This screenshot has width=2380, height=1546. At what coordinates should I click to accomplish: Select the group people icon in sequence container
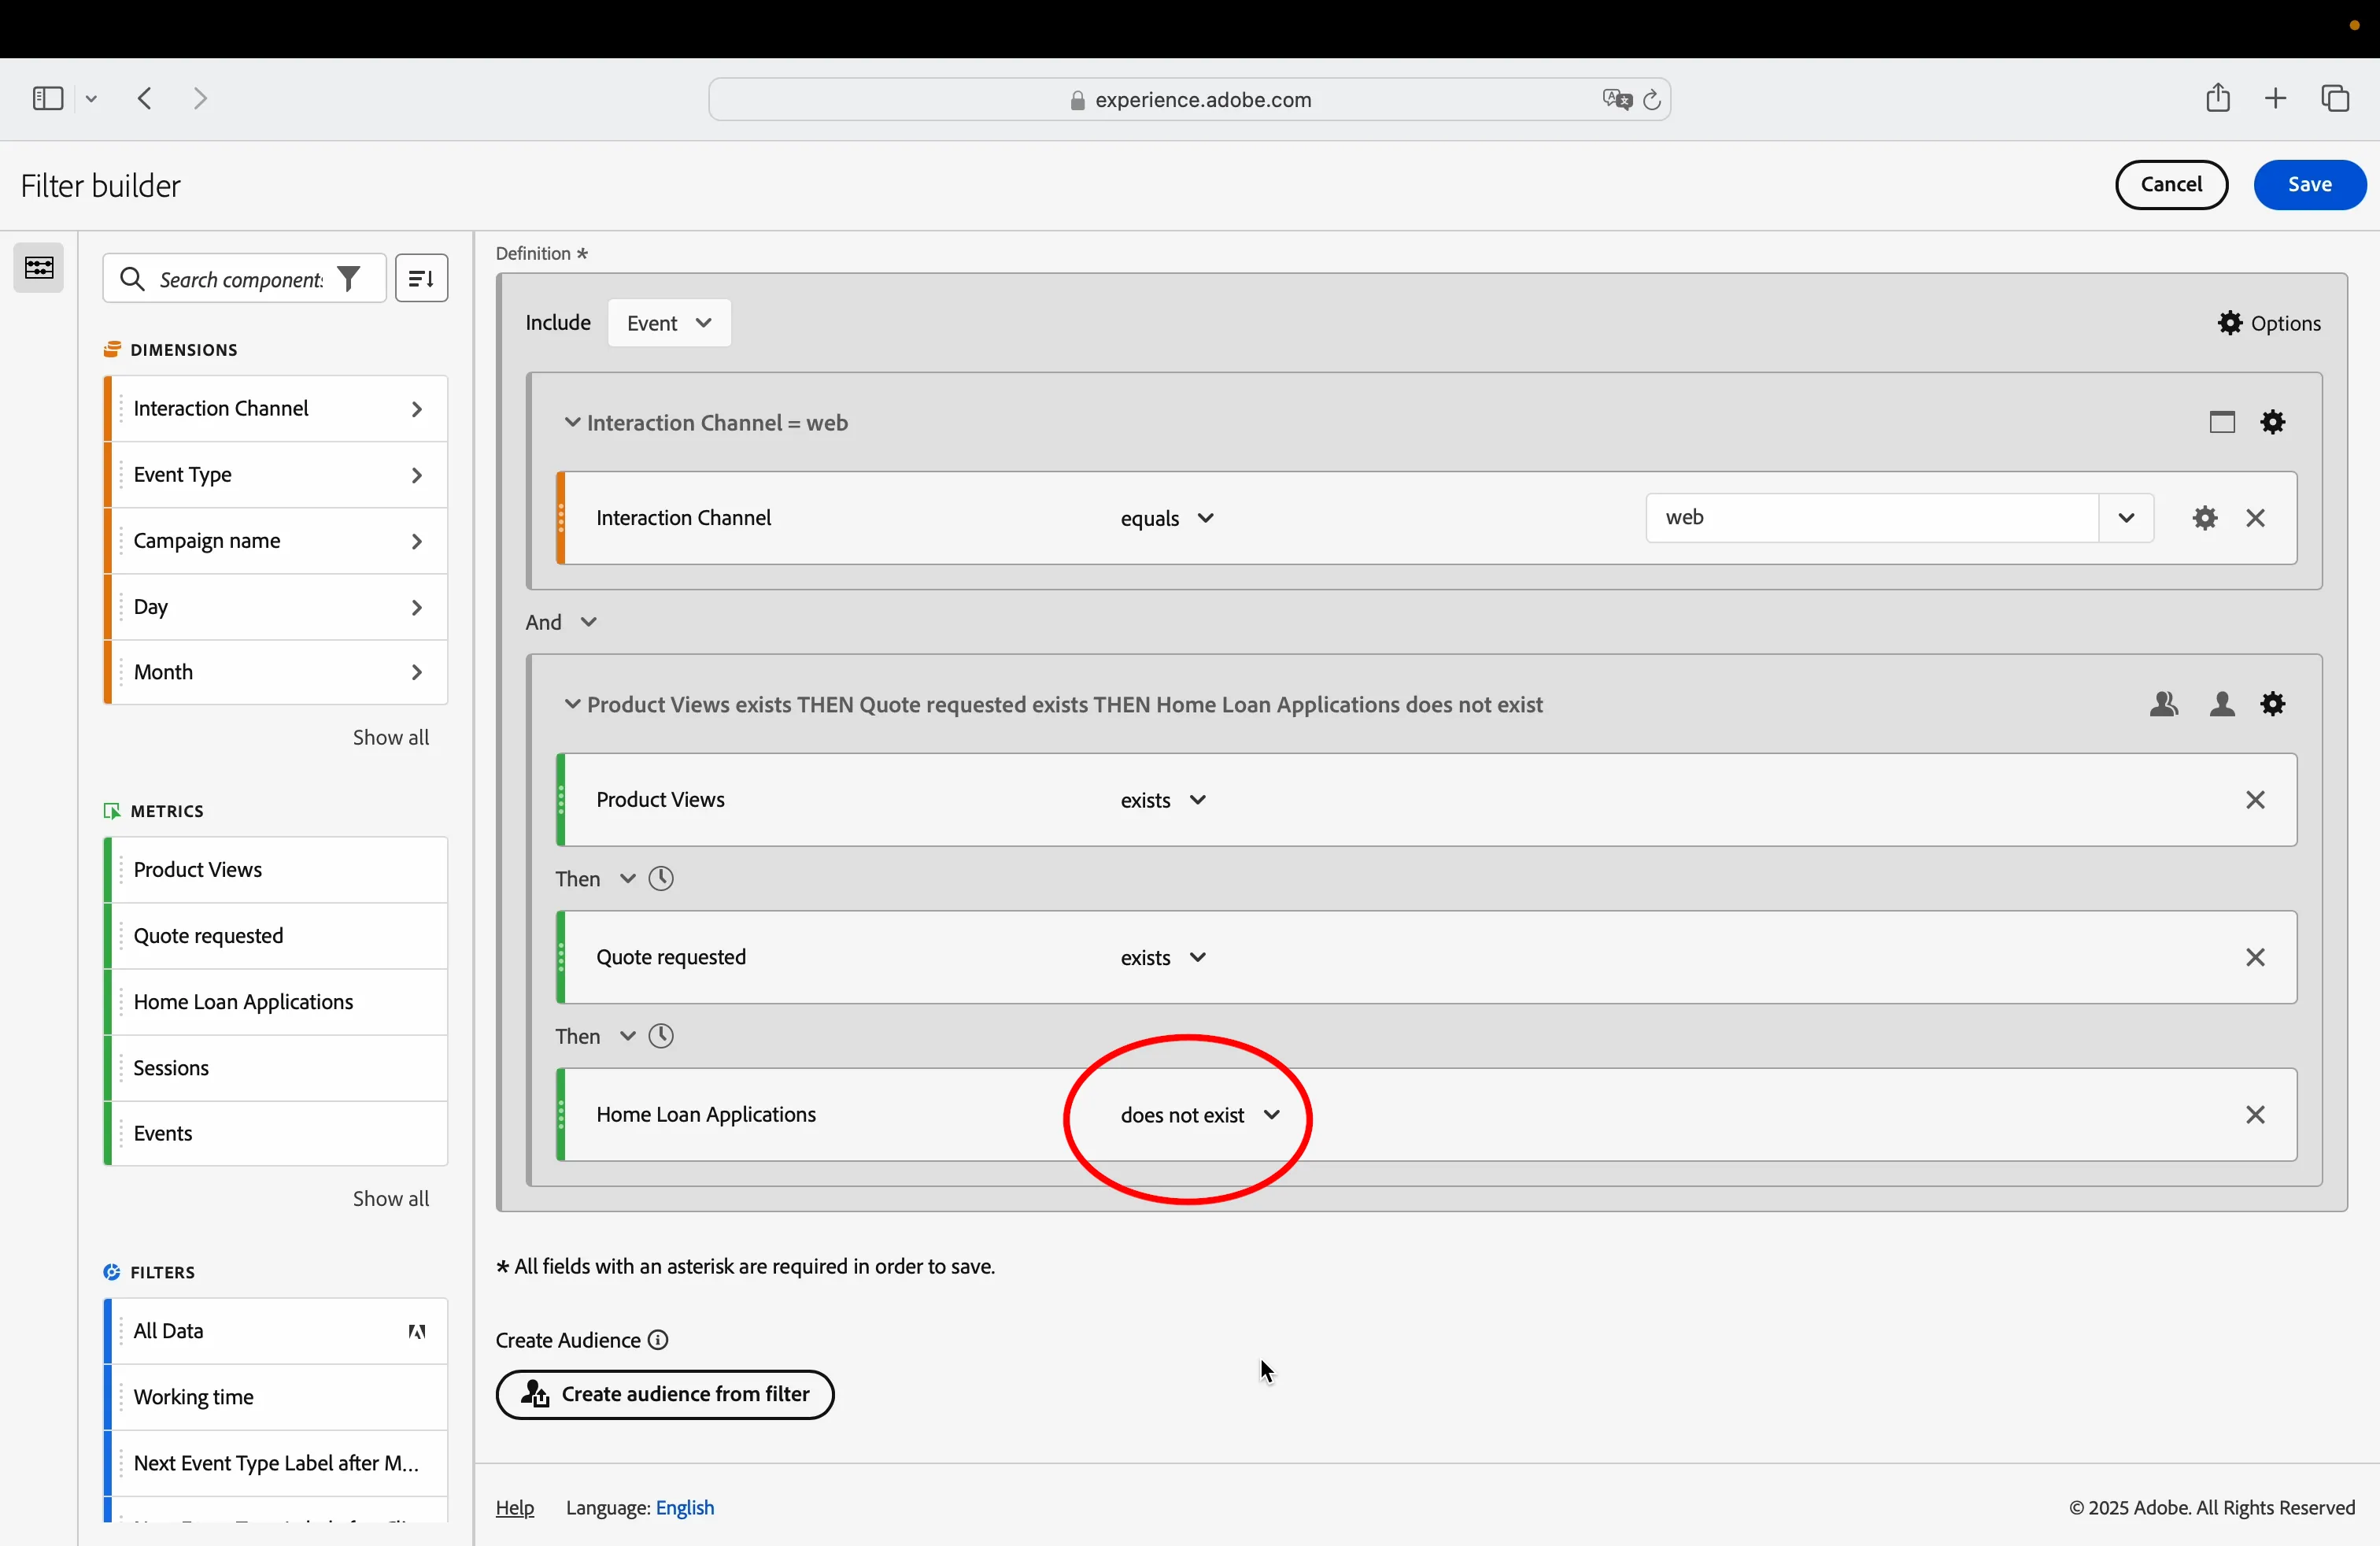pos(2164,704)
